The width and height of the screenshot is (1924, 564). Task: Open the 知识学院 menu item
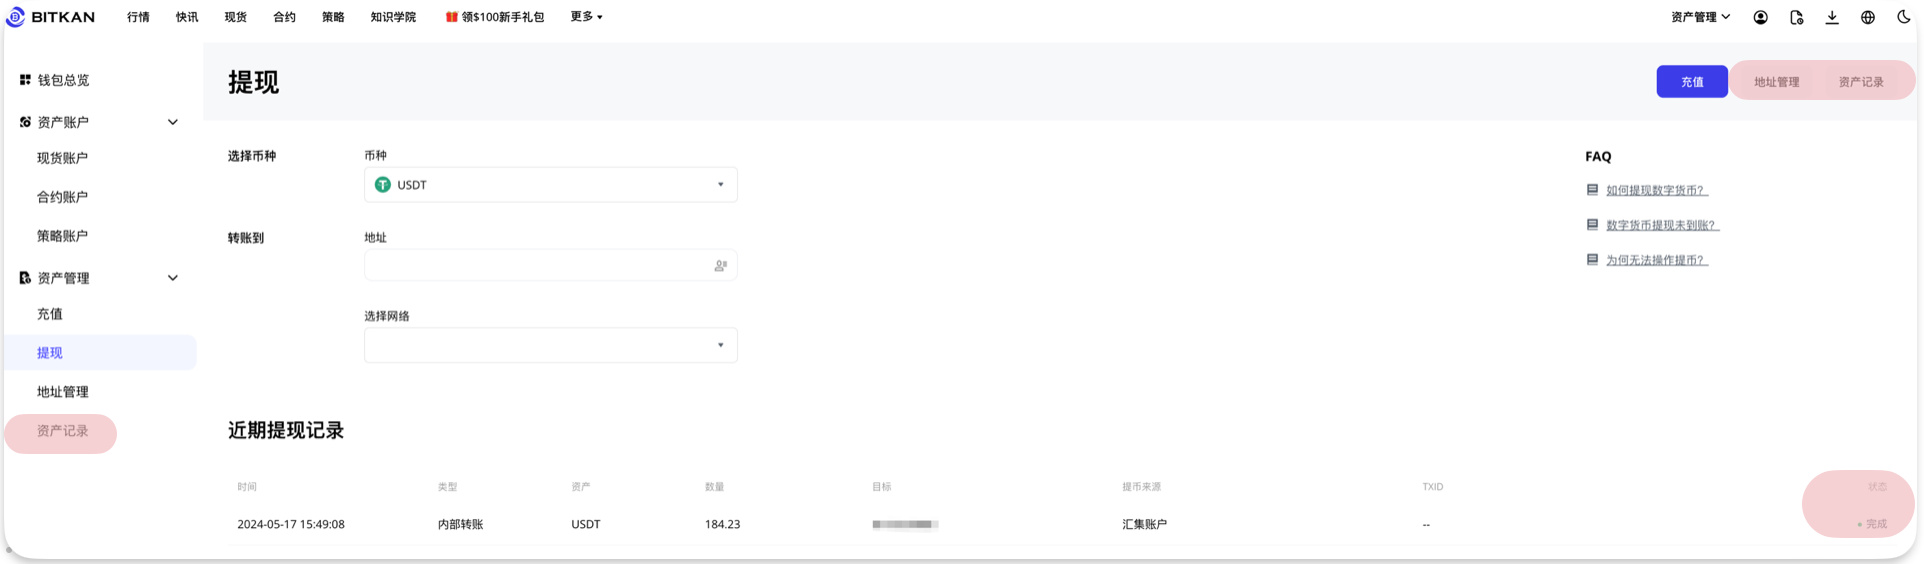pyautogui.click(x=393, y=17)
